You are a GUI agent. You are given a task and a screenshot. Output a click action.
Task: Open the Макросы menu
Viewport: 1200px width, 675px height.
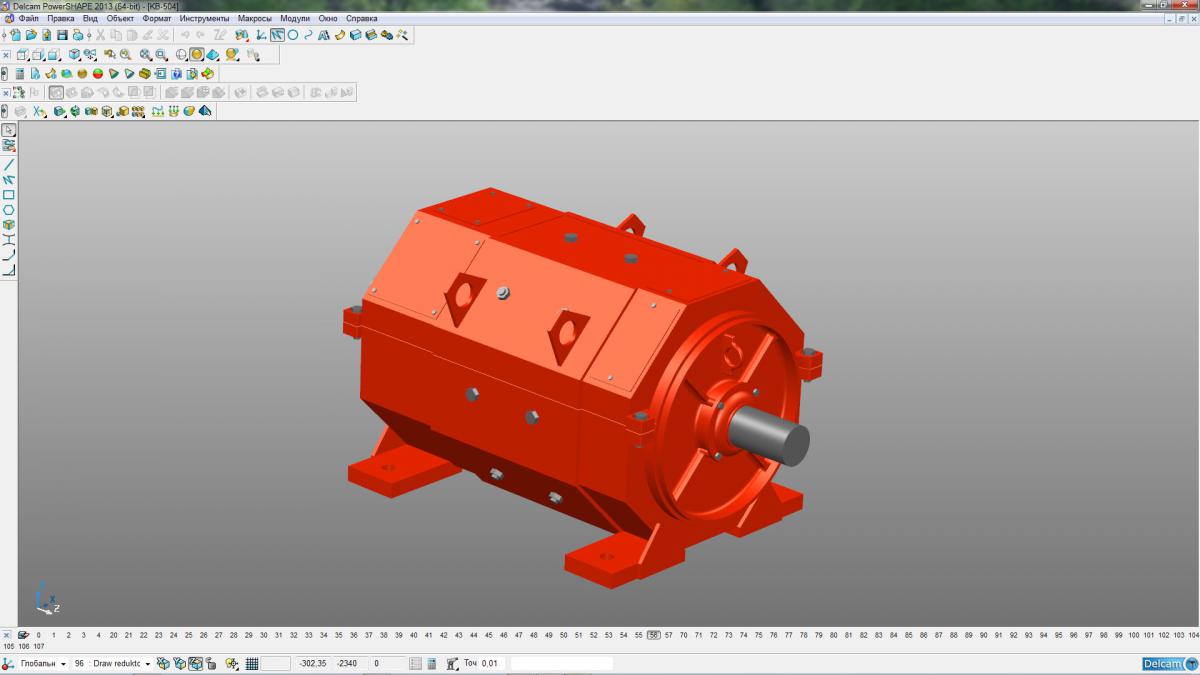254,18
